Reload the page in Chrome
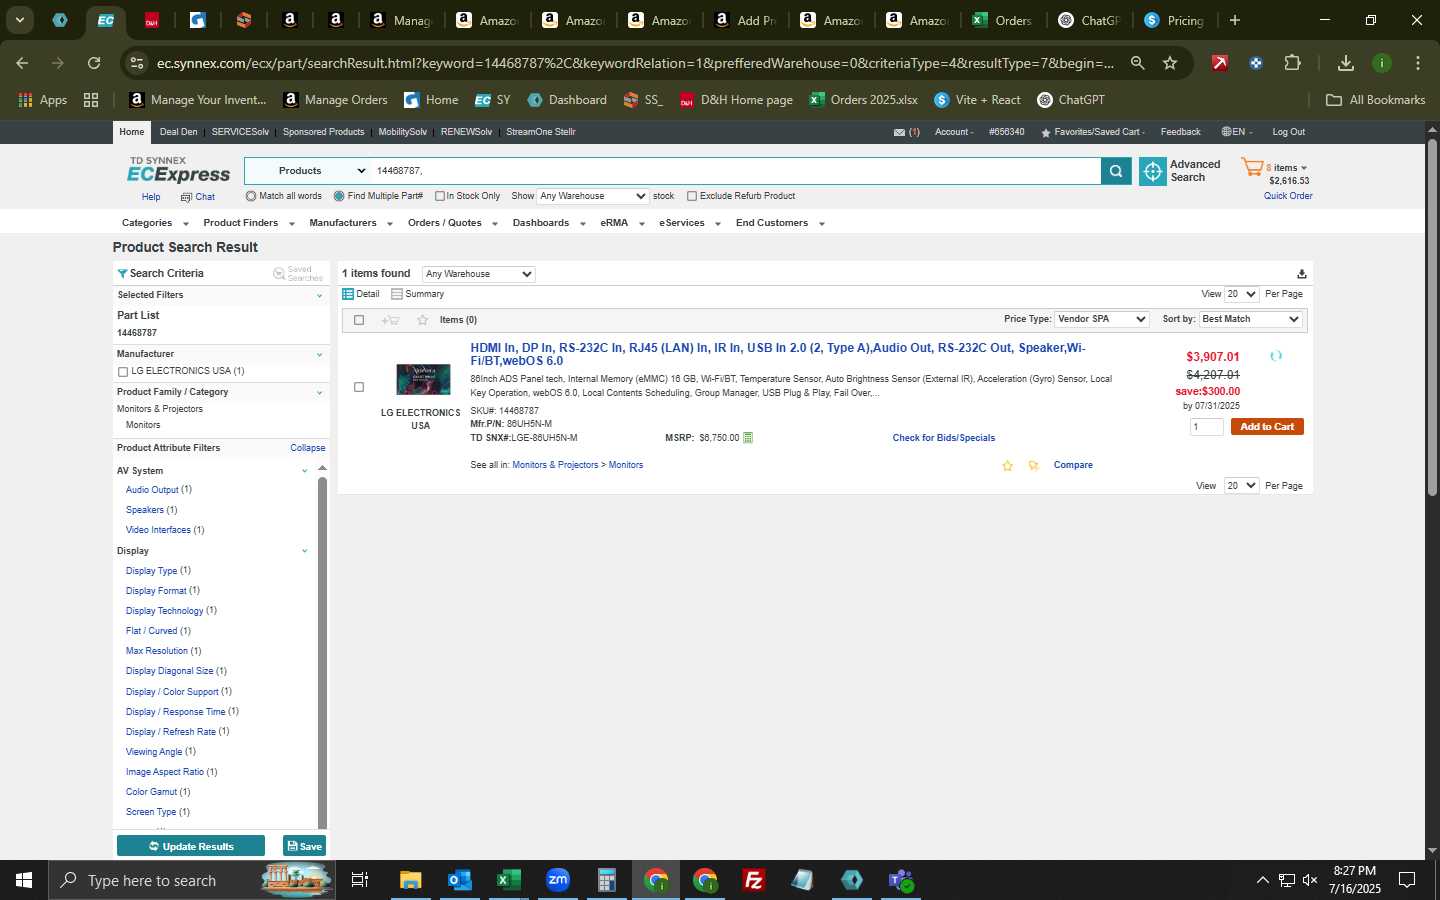 coord(94,63)
